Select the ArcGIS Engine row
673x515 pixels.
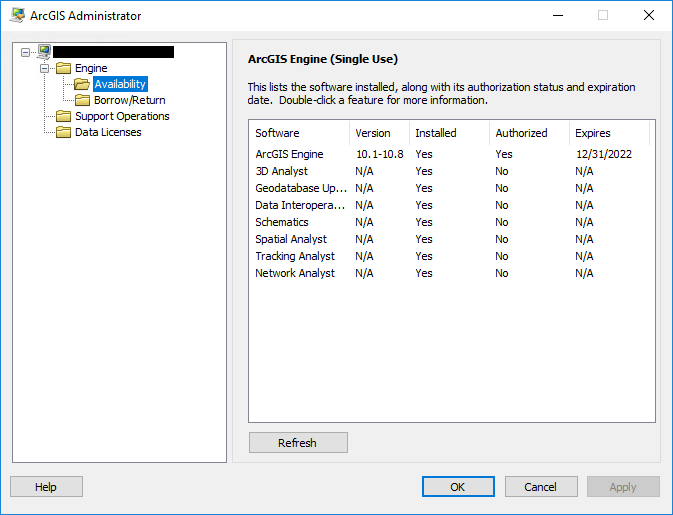tap(452, 154)
